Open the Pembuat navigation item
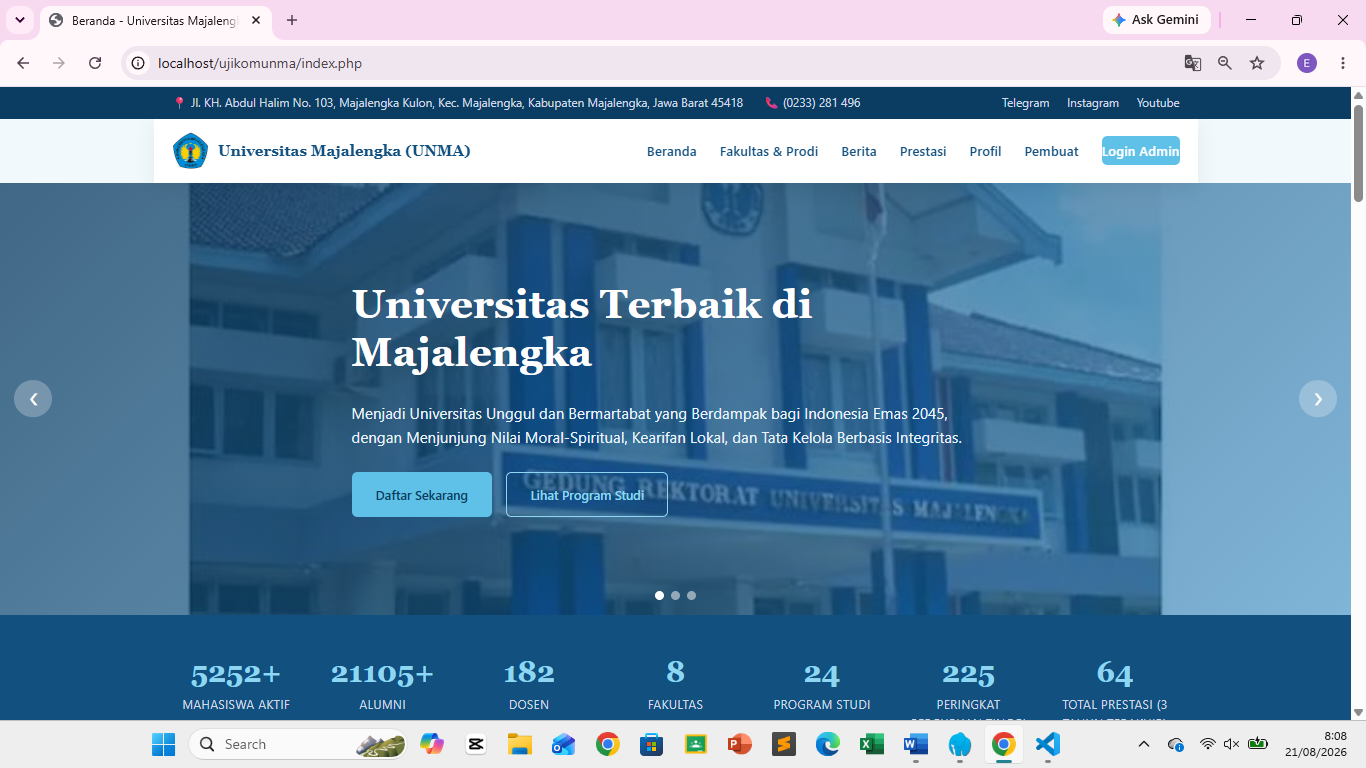Screen dimensions: 1366x768 (1052, 151)
